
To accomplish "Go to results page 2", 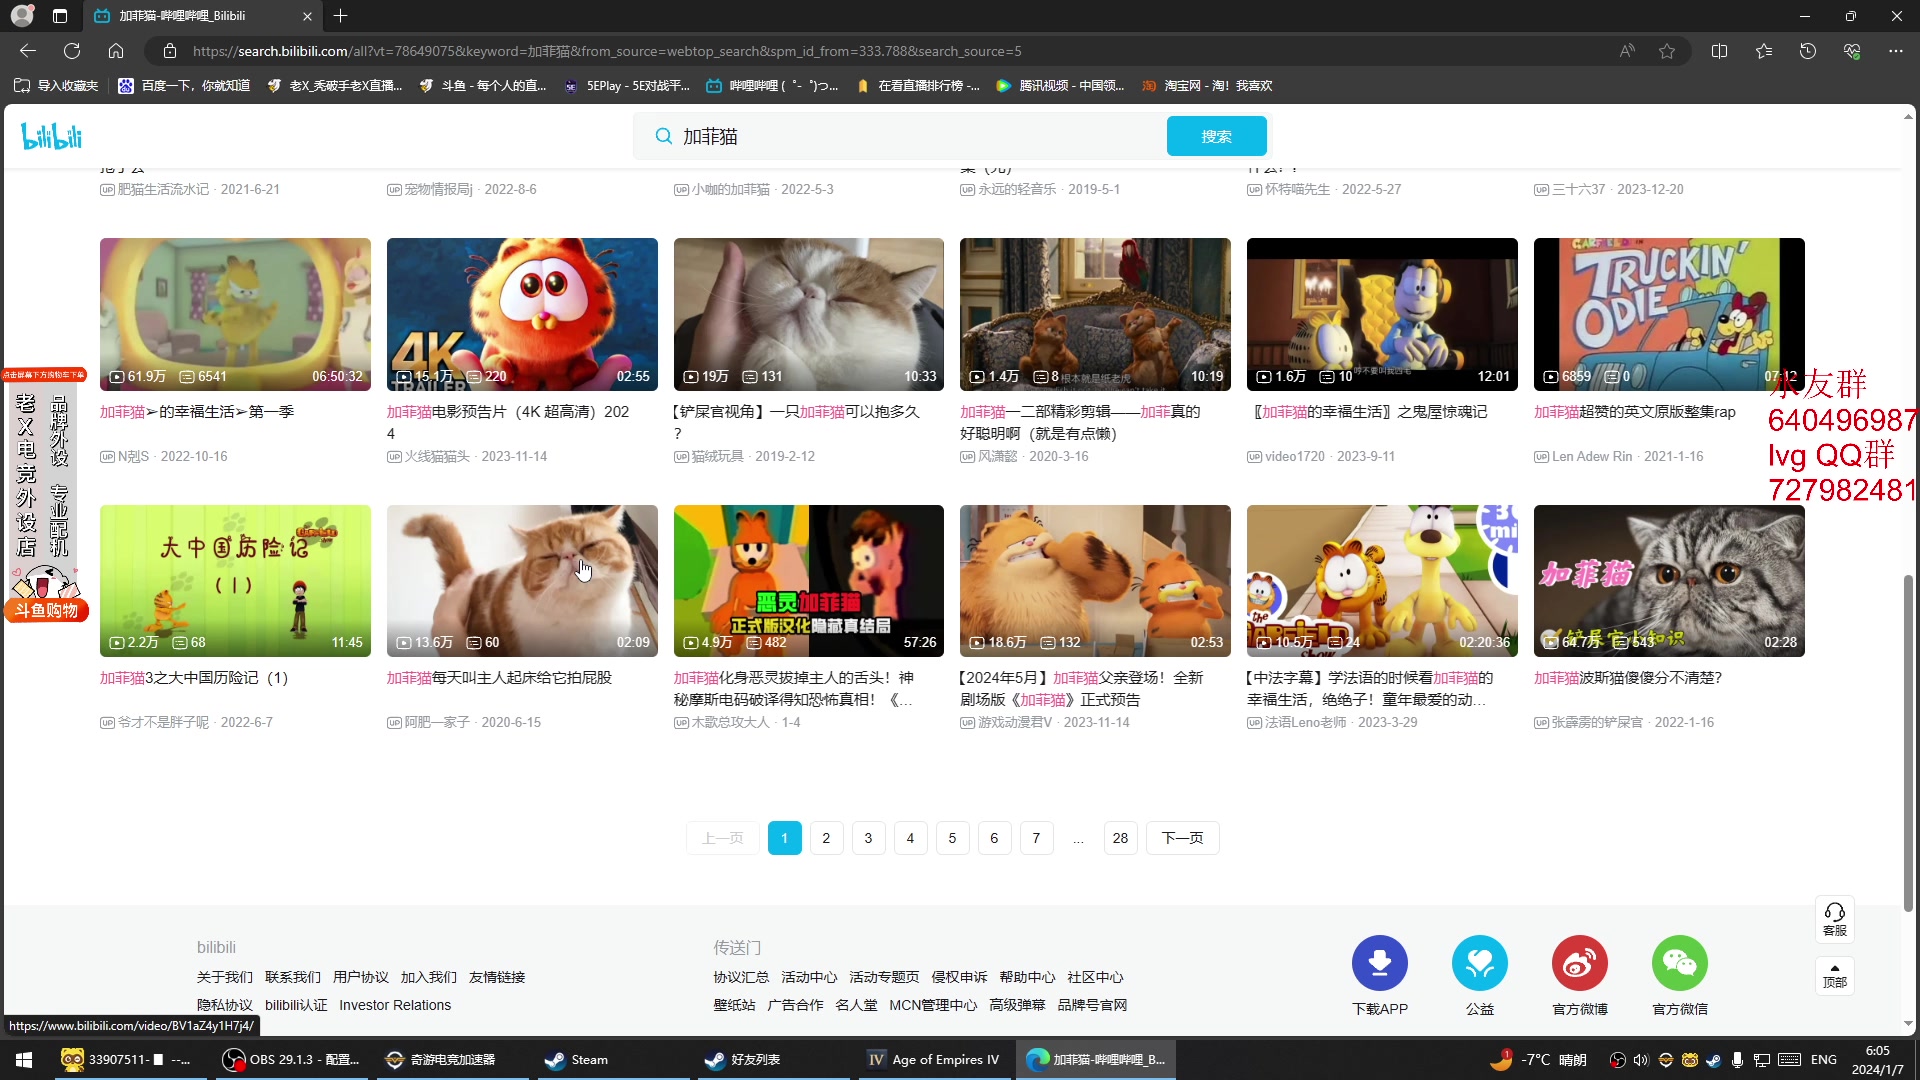I will (826, 838).
